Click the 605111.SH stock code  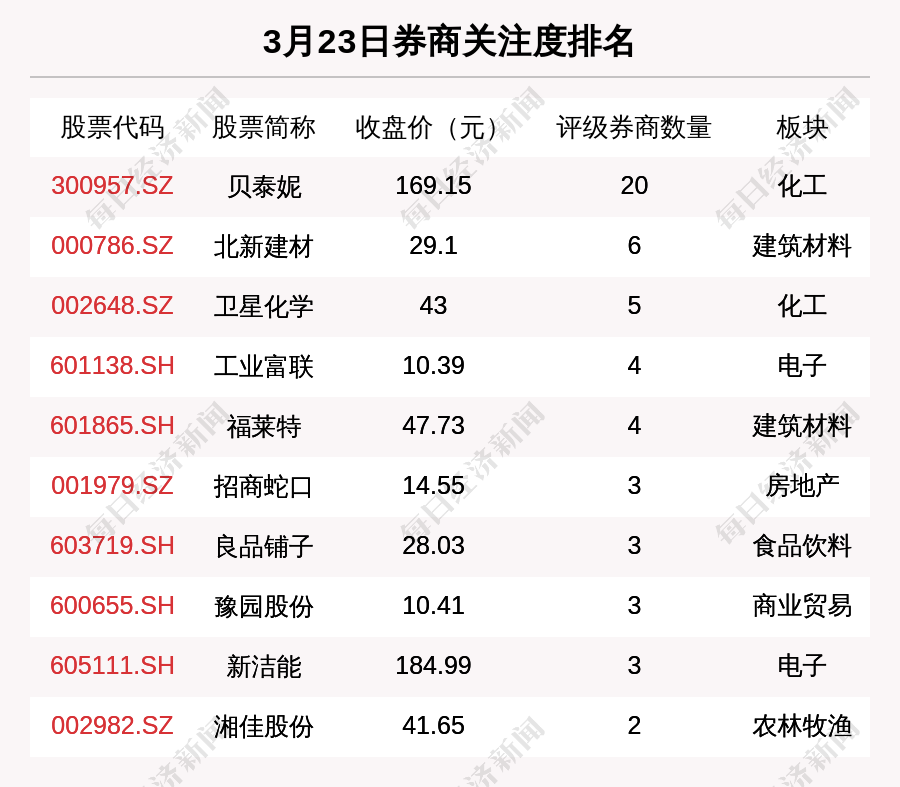112,666
